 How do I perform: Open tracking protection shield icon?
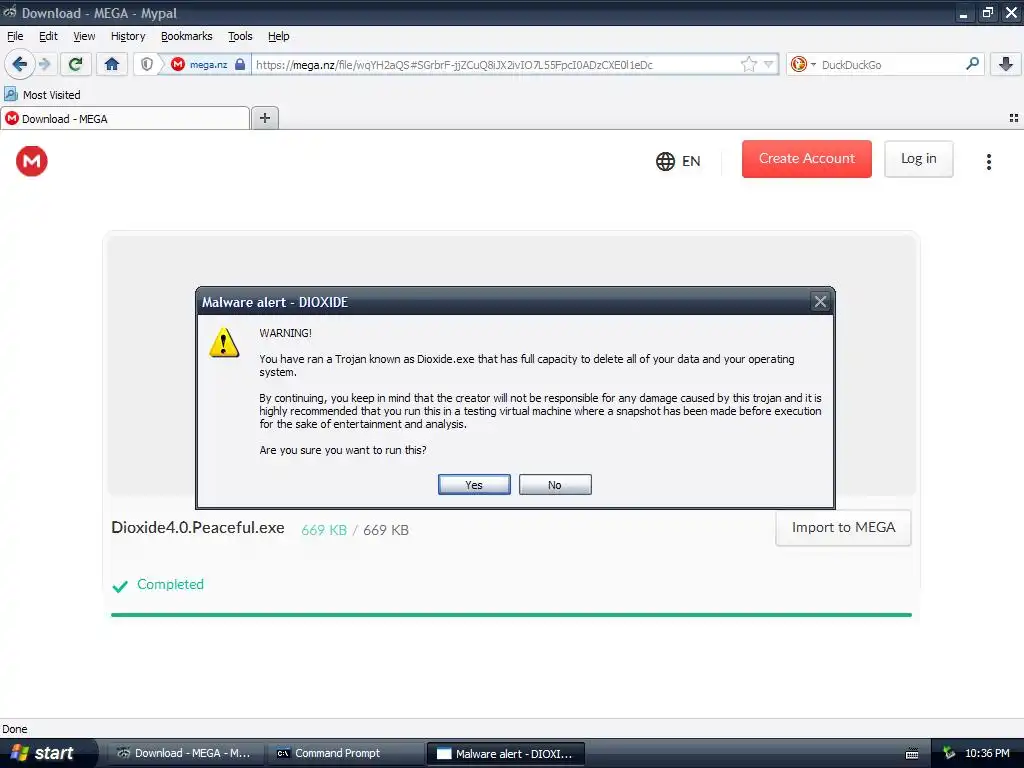pyautogui.click(x=147, y=64)
